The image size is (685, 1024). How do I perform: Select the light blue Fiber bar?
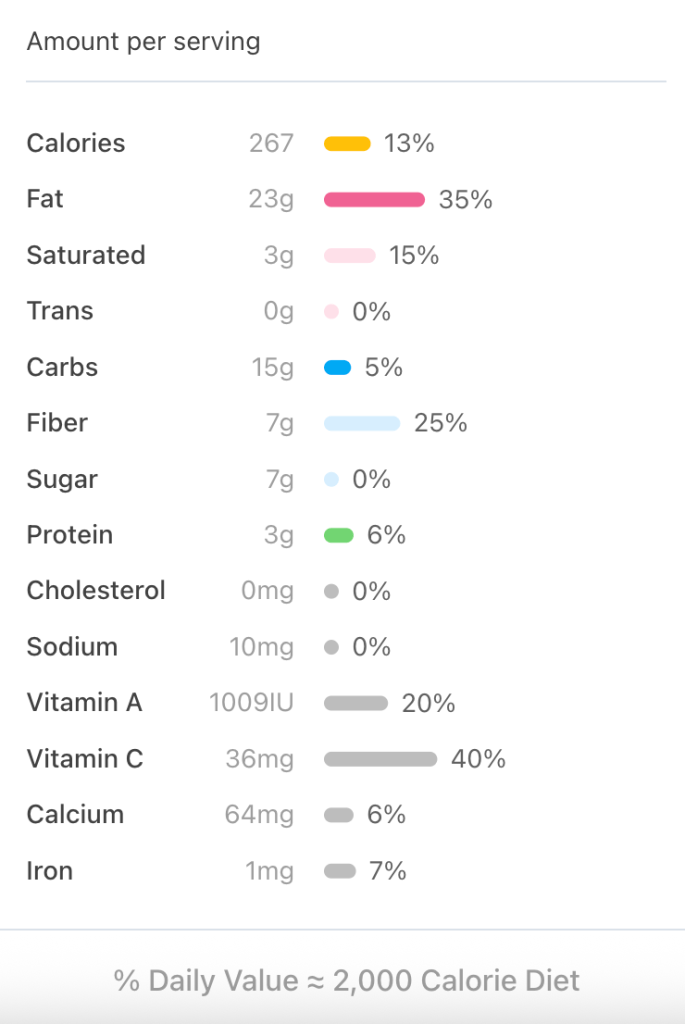(361, 424)
